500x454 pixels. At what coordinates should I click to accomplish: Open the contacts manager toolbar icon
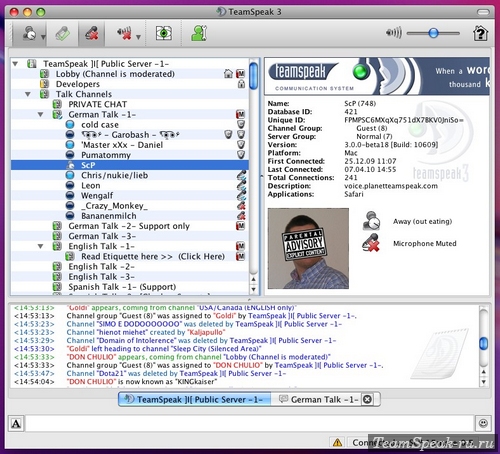[x=199, y=33]
